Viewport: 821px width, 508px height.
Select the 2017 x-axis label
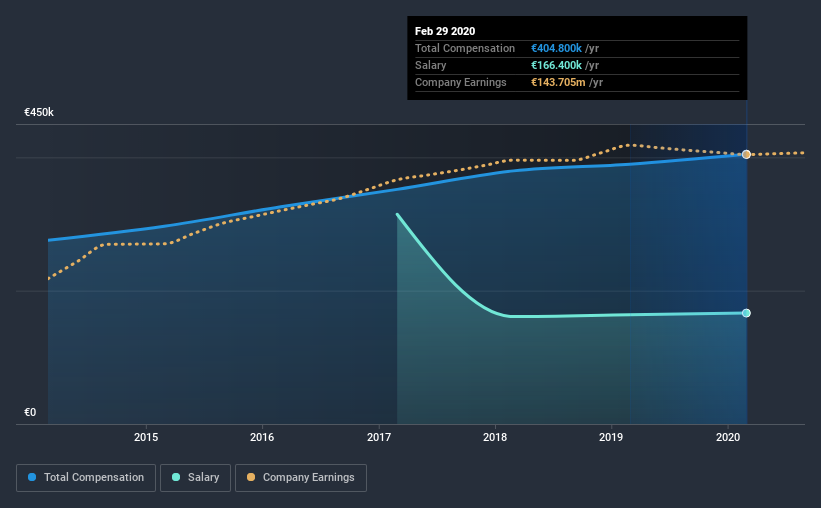[379, 437]
